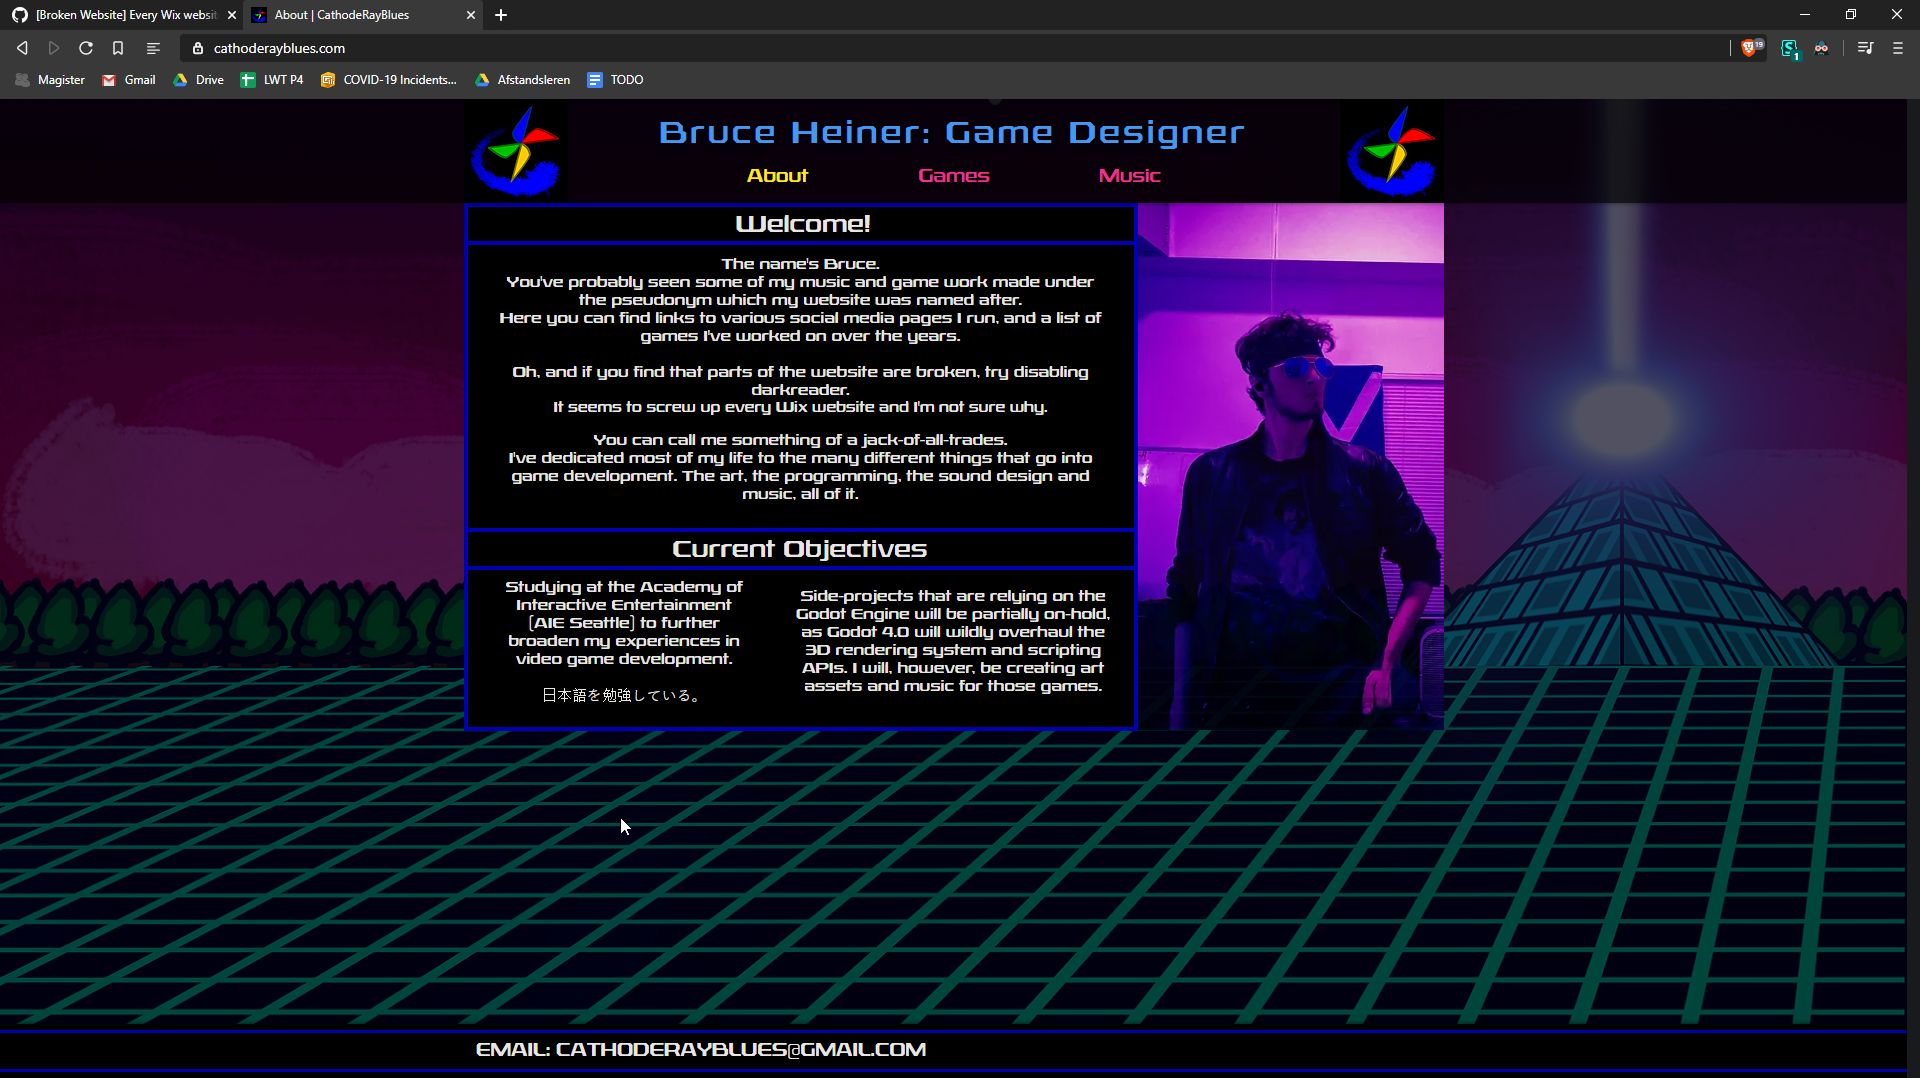This screenshot has width=1920, height=1078.
Task: Click the CATHODERAYBLUES email link
Action: (x=700, y=1050)
